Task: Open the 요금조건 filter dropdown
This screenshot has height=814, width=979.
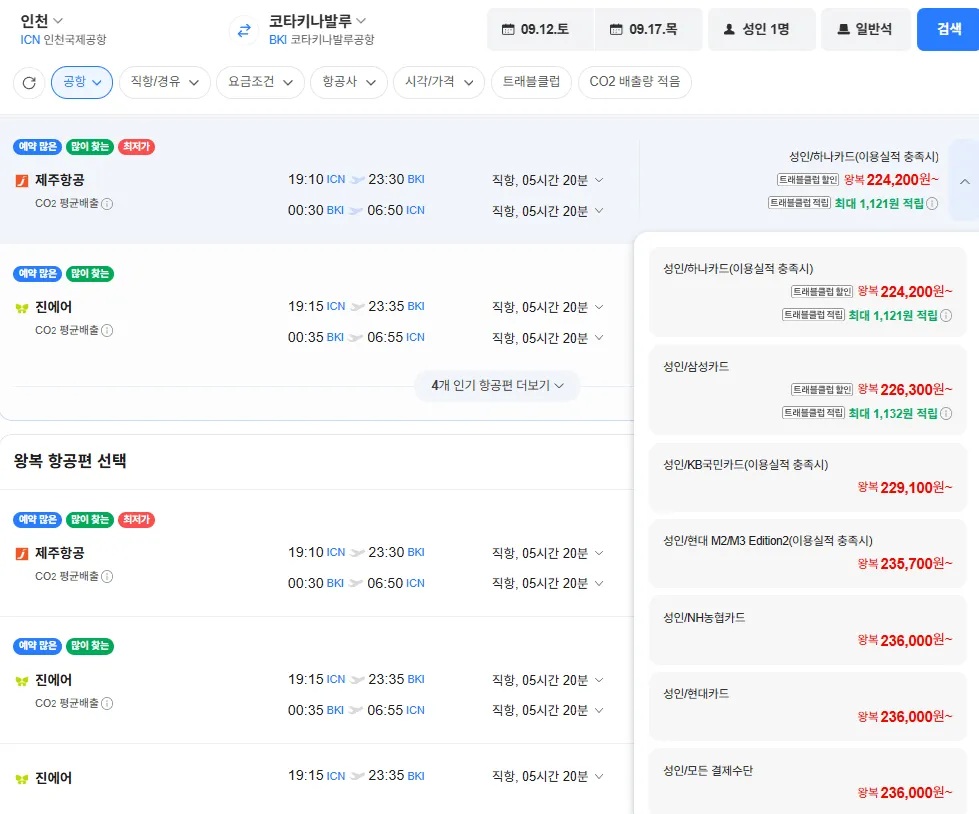Action: click(x=260, y=82)
